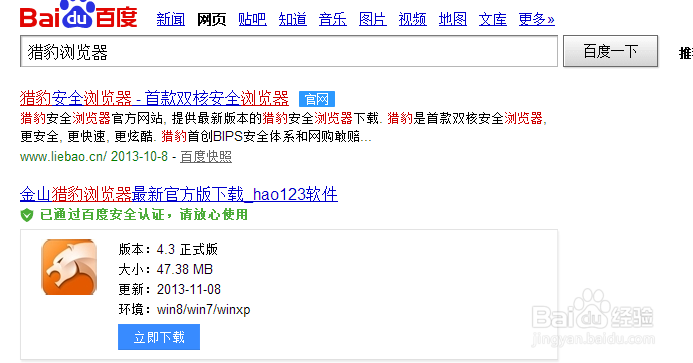Open the 新闻 news tab
Image resolution: width=693 pixels, height=363 pixels.
(171, 19)
